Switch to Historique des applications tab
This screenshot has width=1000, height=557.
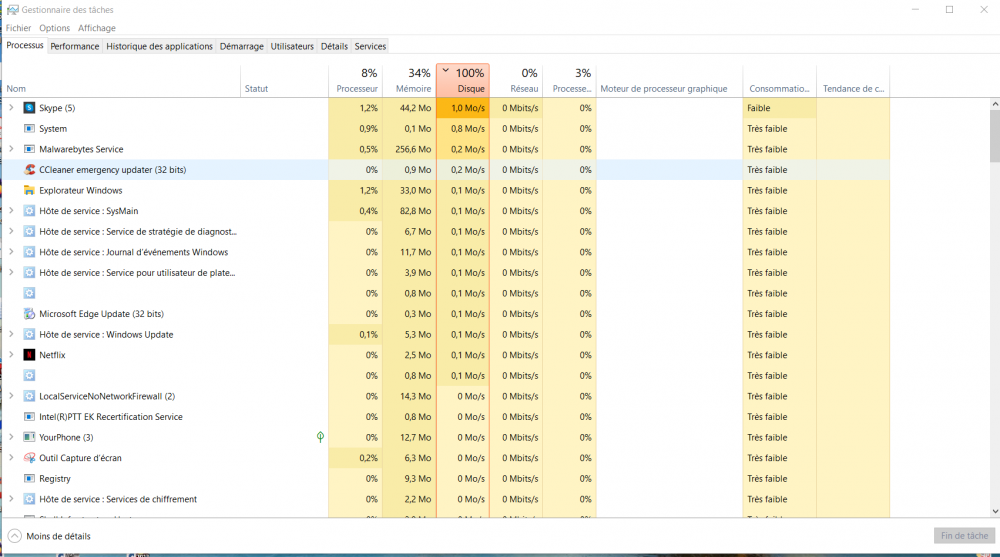159,46
